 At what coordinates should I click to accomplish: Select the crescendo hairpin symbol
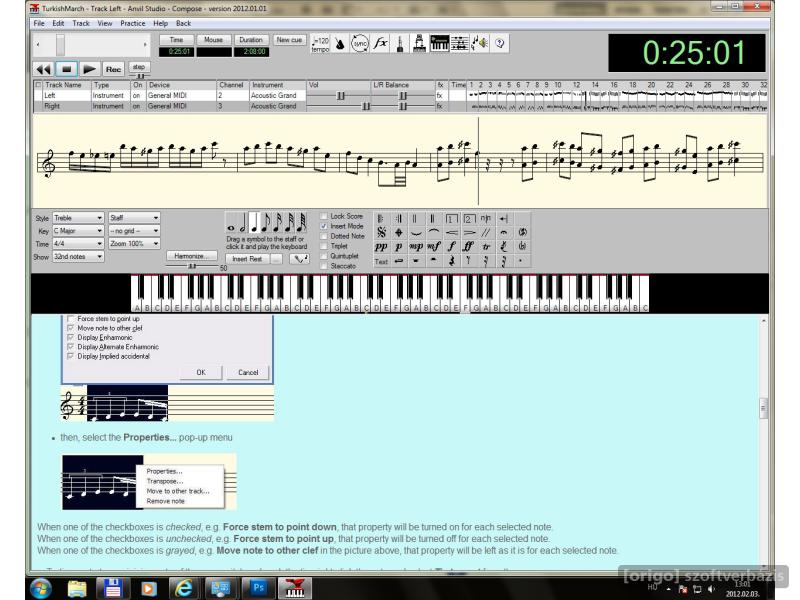click(451, 233)
